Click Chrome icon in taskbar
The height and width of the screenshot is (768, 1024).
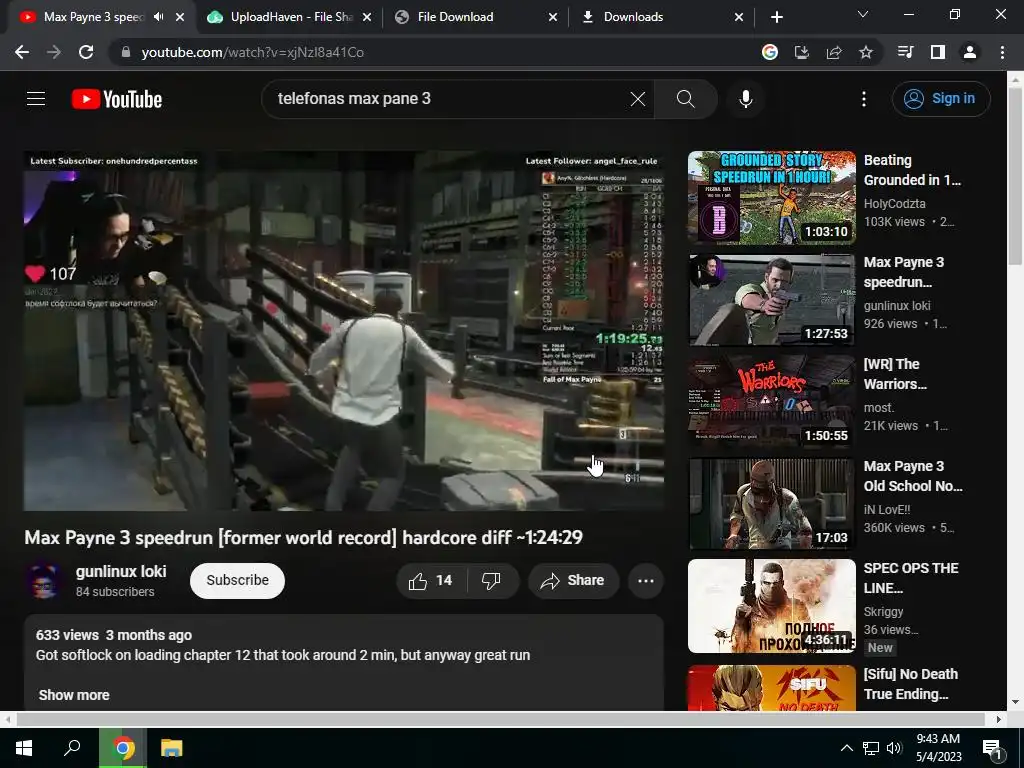click(123, 748)
